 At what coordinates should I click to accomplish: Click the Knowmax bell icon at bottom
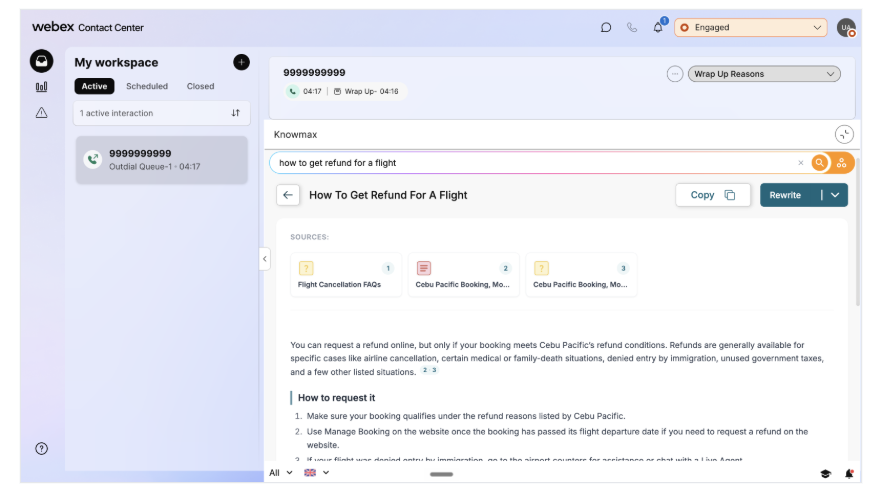(849, 473)
